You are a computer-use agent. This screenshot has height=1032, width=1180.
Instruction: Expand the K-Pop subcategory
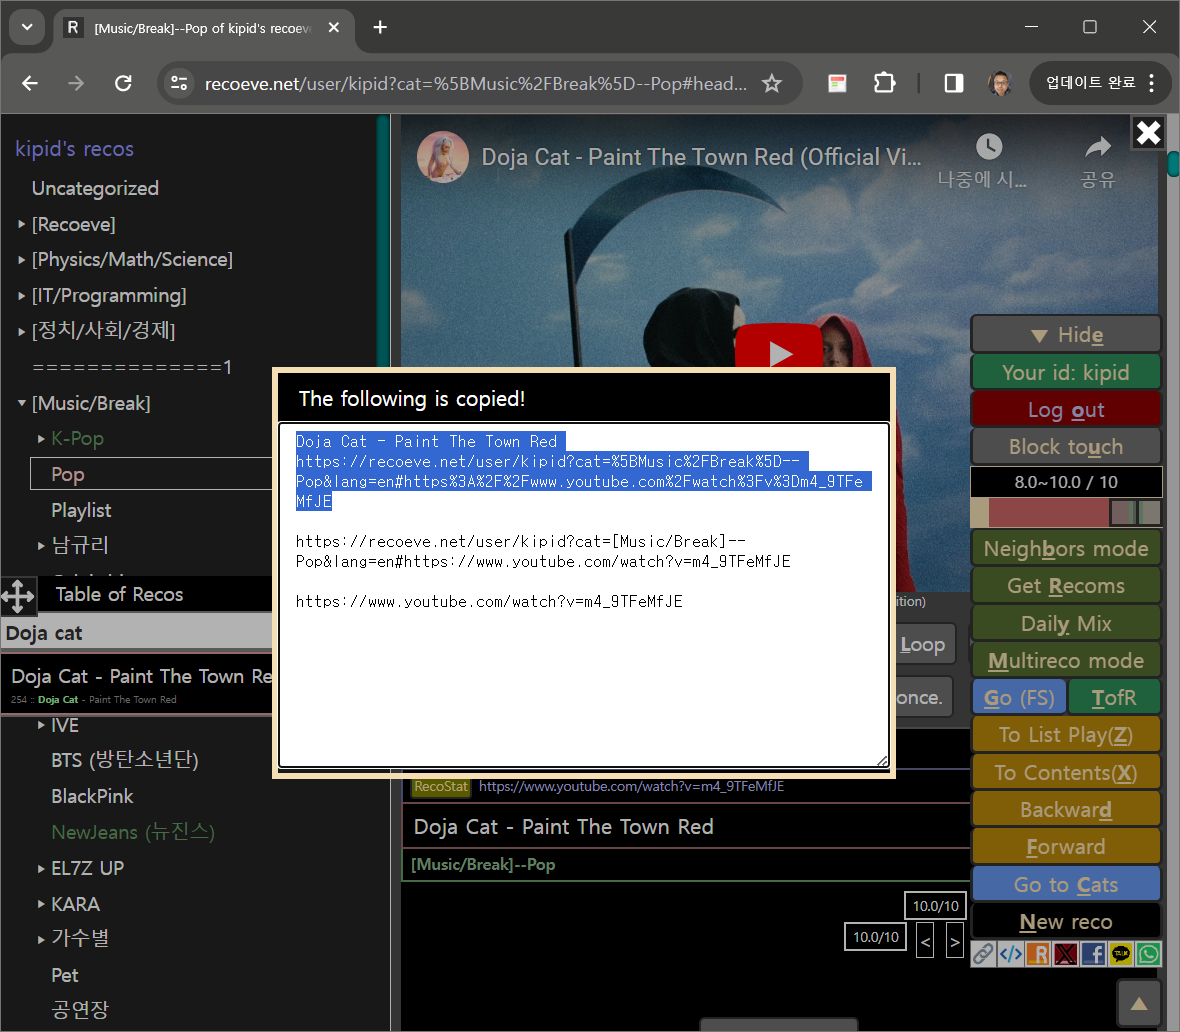point(41,439)
